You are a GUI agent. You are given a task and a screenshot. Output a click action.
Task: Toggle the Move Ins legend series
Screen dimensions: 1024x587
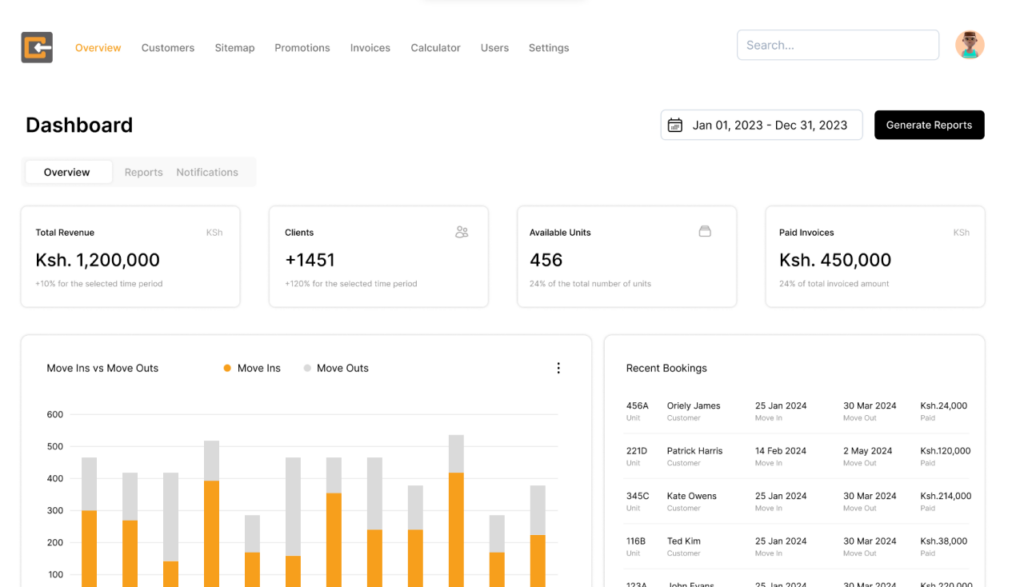pos(252,368)
